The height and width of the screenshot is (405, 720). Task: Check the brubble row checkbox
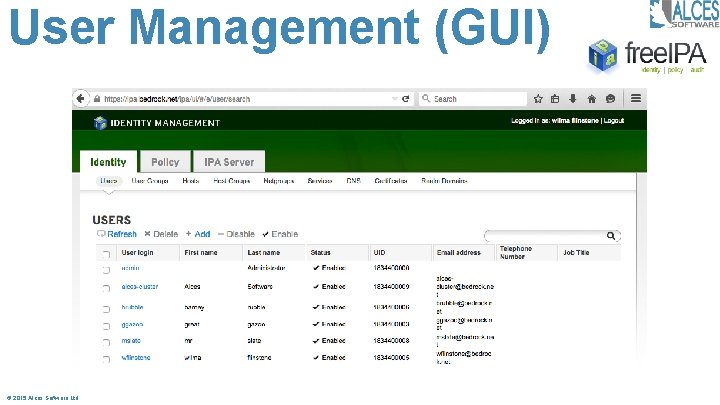[106, 309]
